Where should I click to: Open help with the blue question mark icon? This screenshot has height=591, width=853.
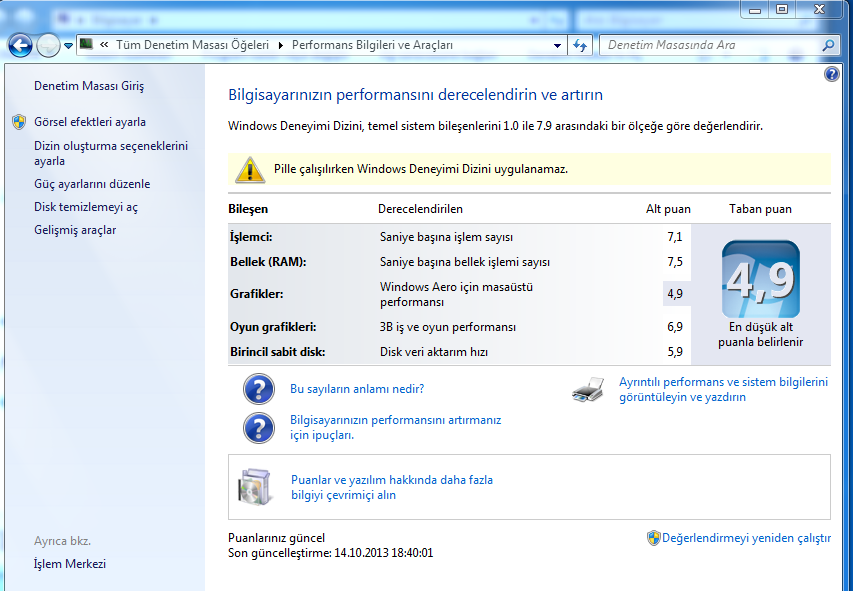831,75
